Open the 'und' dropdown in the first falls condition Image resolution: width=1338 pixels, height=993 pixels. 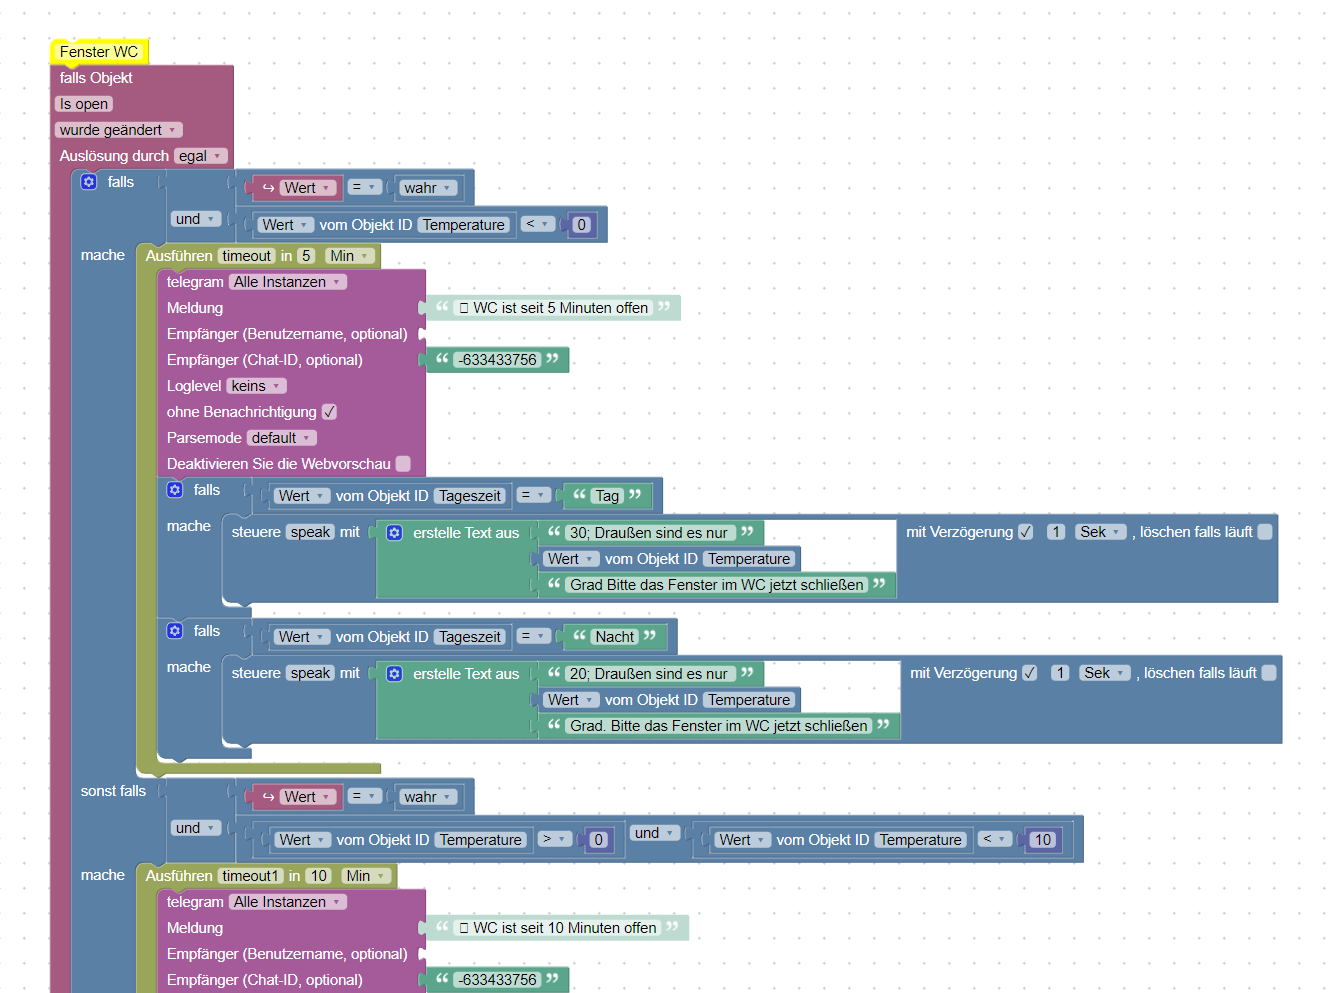click(x=196, y=219)
